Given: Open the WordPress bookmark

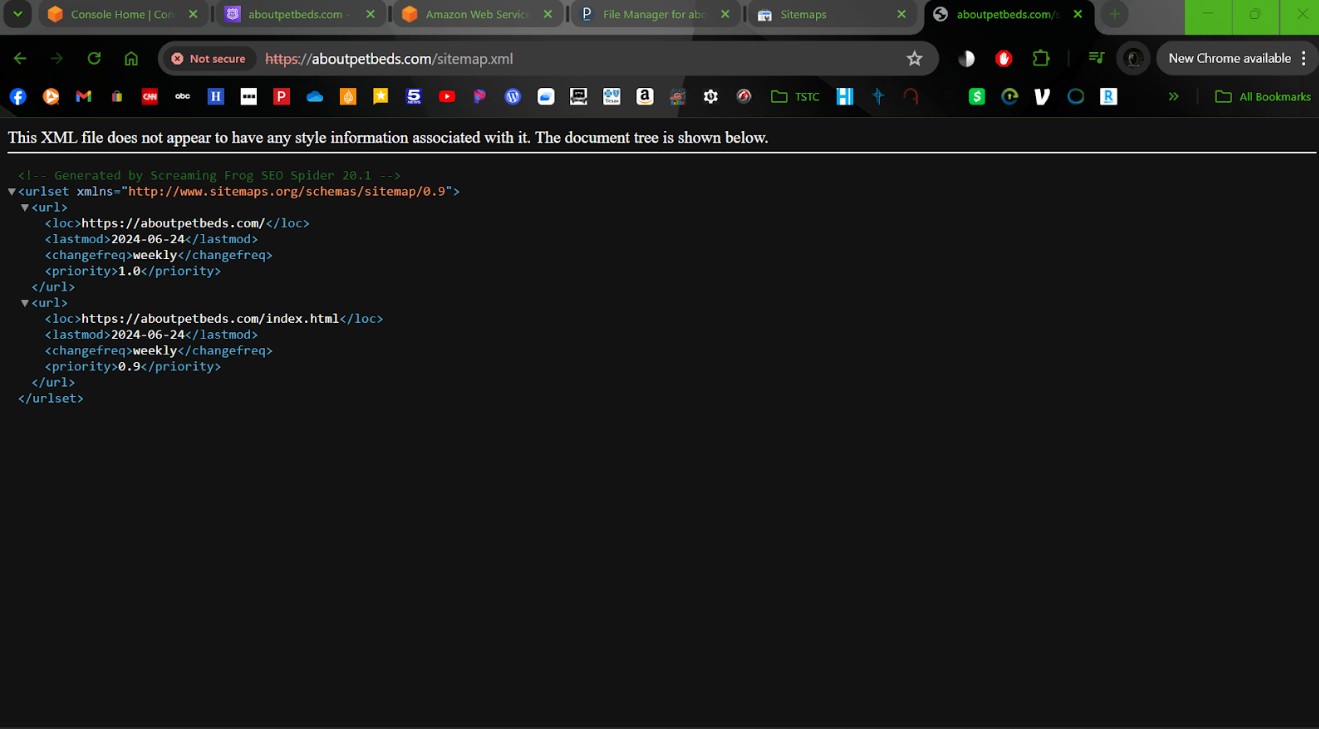Looking at the screenshot, I should tap(513, 97).
